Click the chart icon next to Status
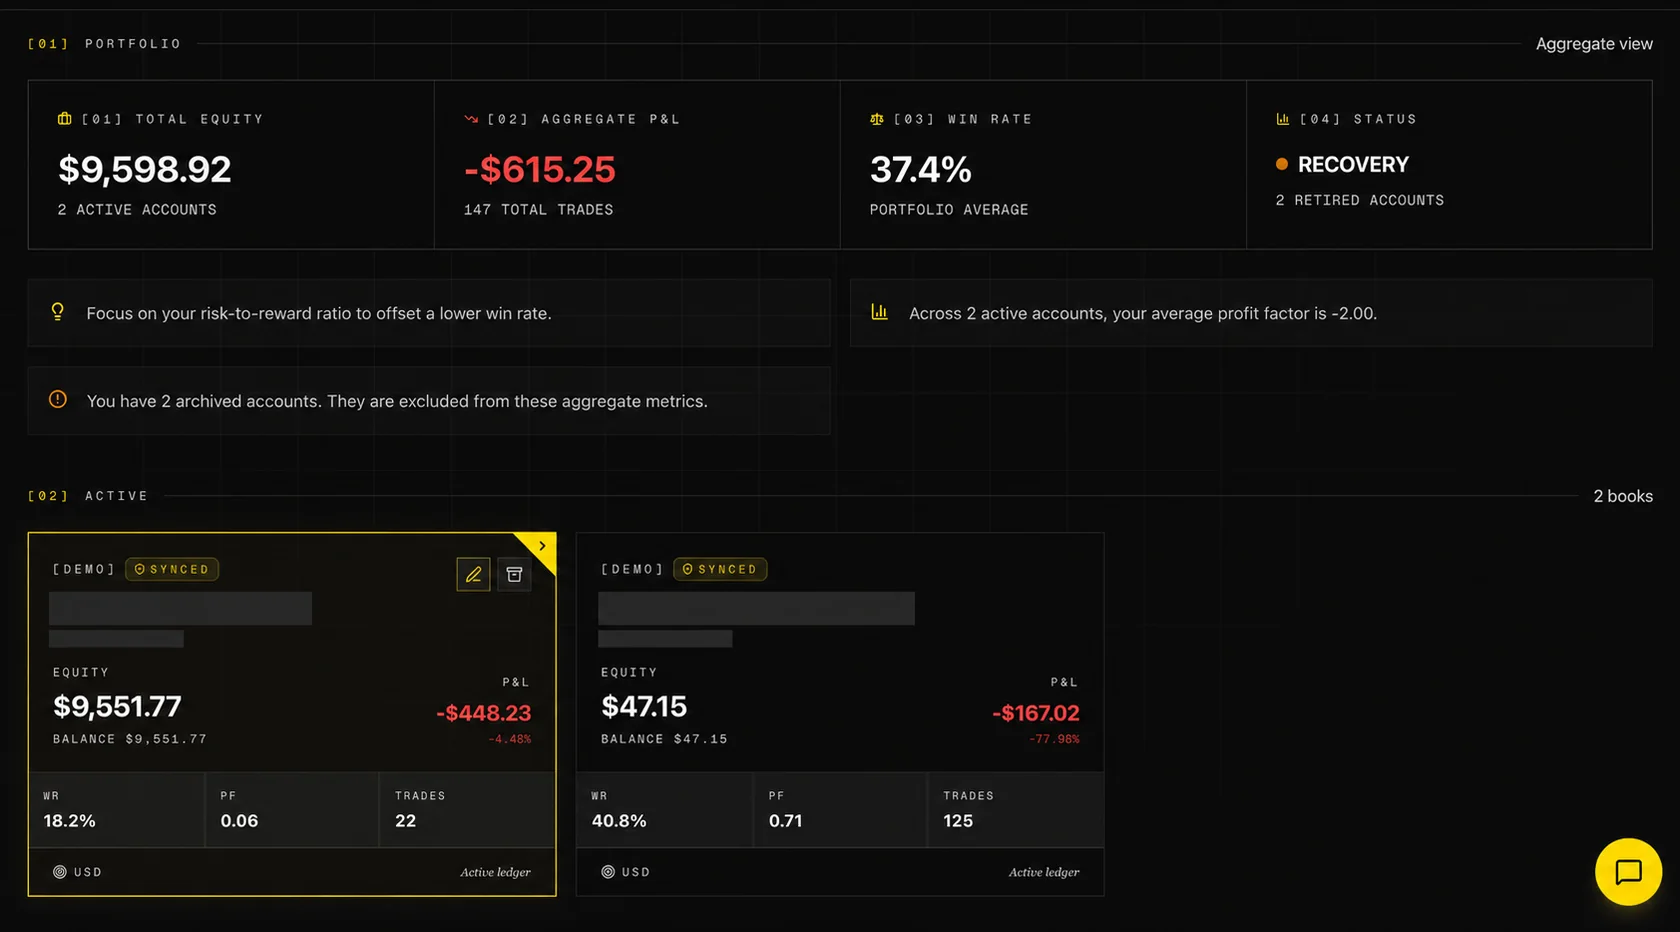1680x932 pixels. tap(1283, 119)
